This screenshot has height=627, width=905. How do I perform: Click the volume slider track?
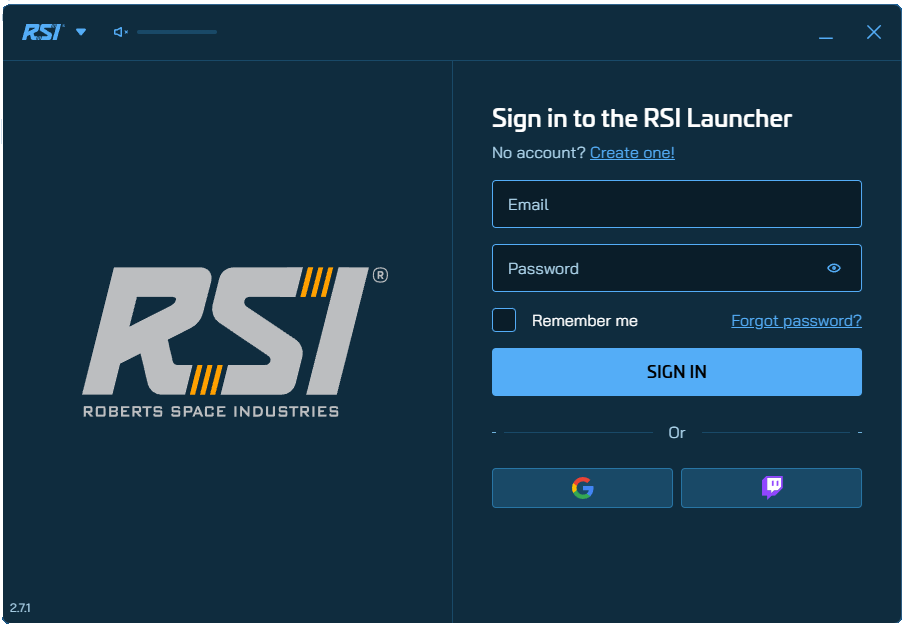177,32
